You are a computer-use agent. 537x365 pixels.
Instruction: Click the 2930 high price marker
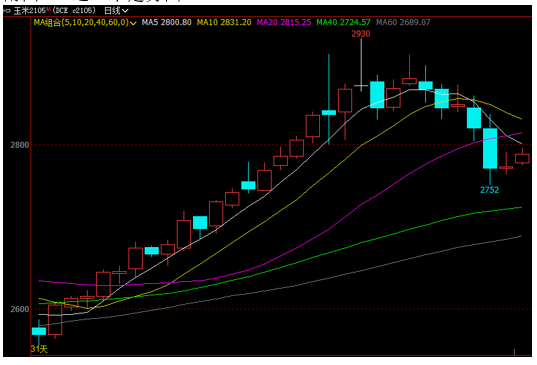361,34
